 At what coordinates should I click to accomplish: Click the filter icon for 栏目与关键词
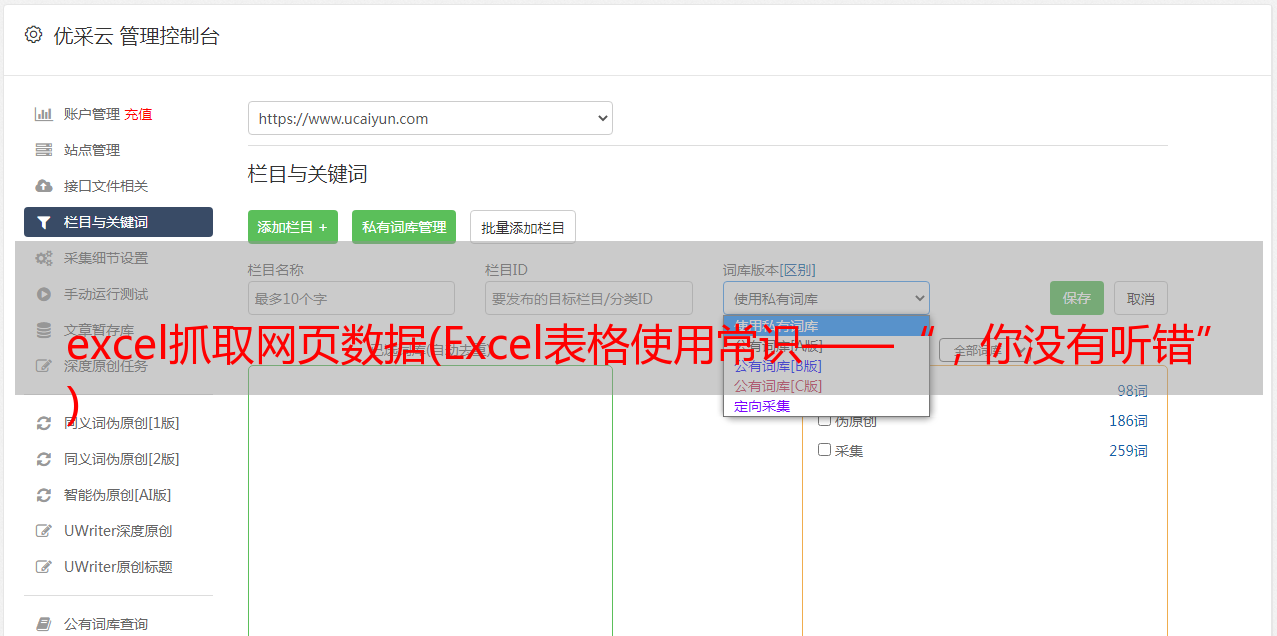pyautogui.click(x=43, y=222)
